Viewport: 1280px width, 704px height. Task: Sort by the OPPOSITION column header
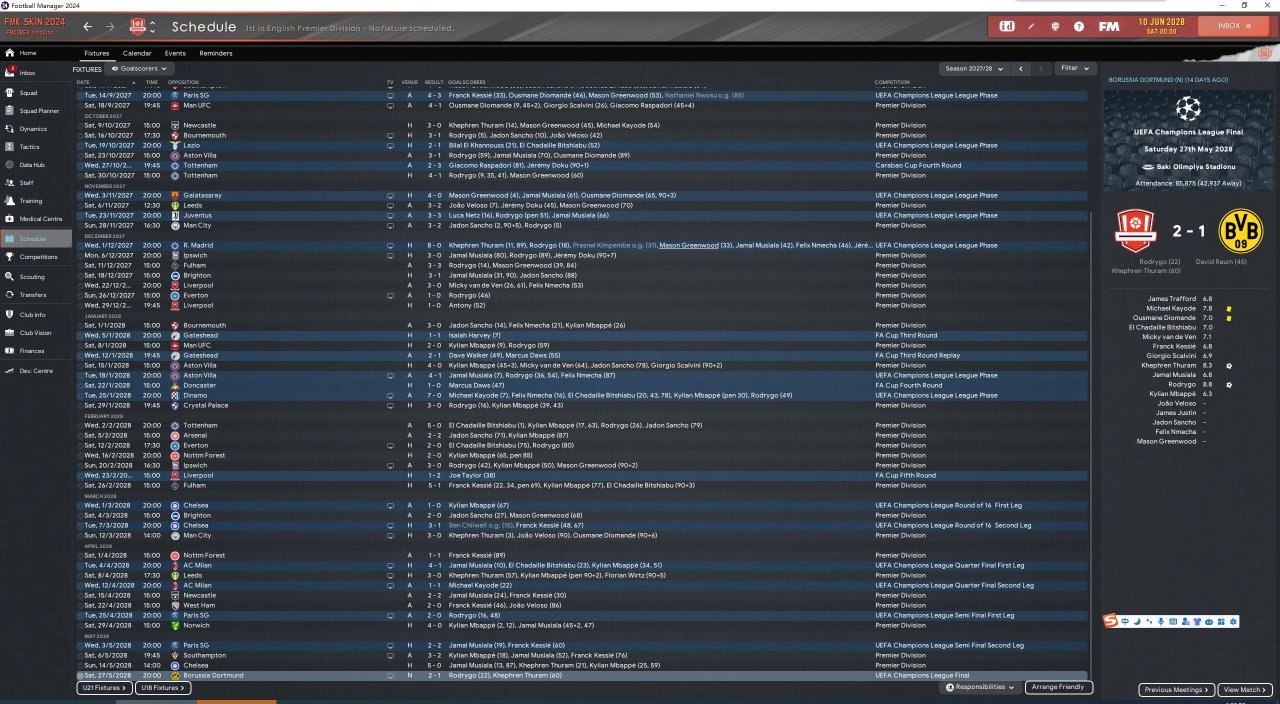183,82
